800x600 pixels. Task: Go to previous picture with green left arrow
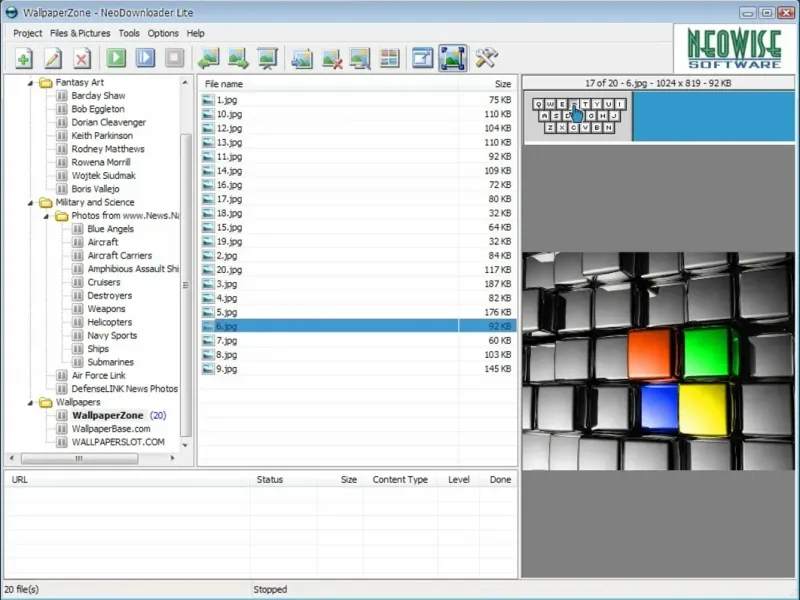point(209,58)
